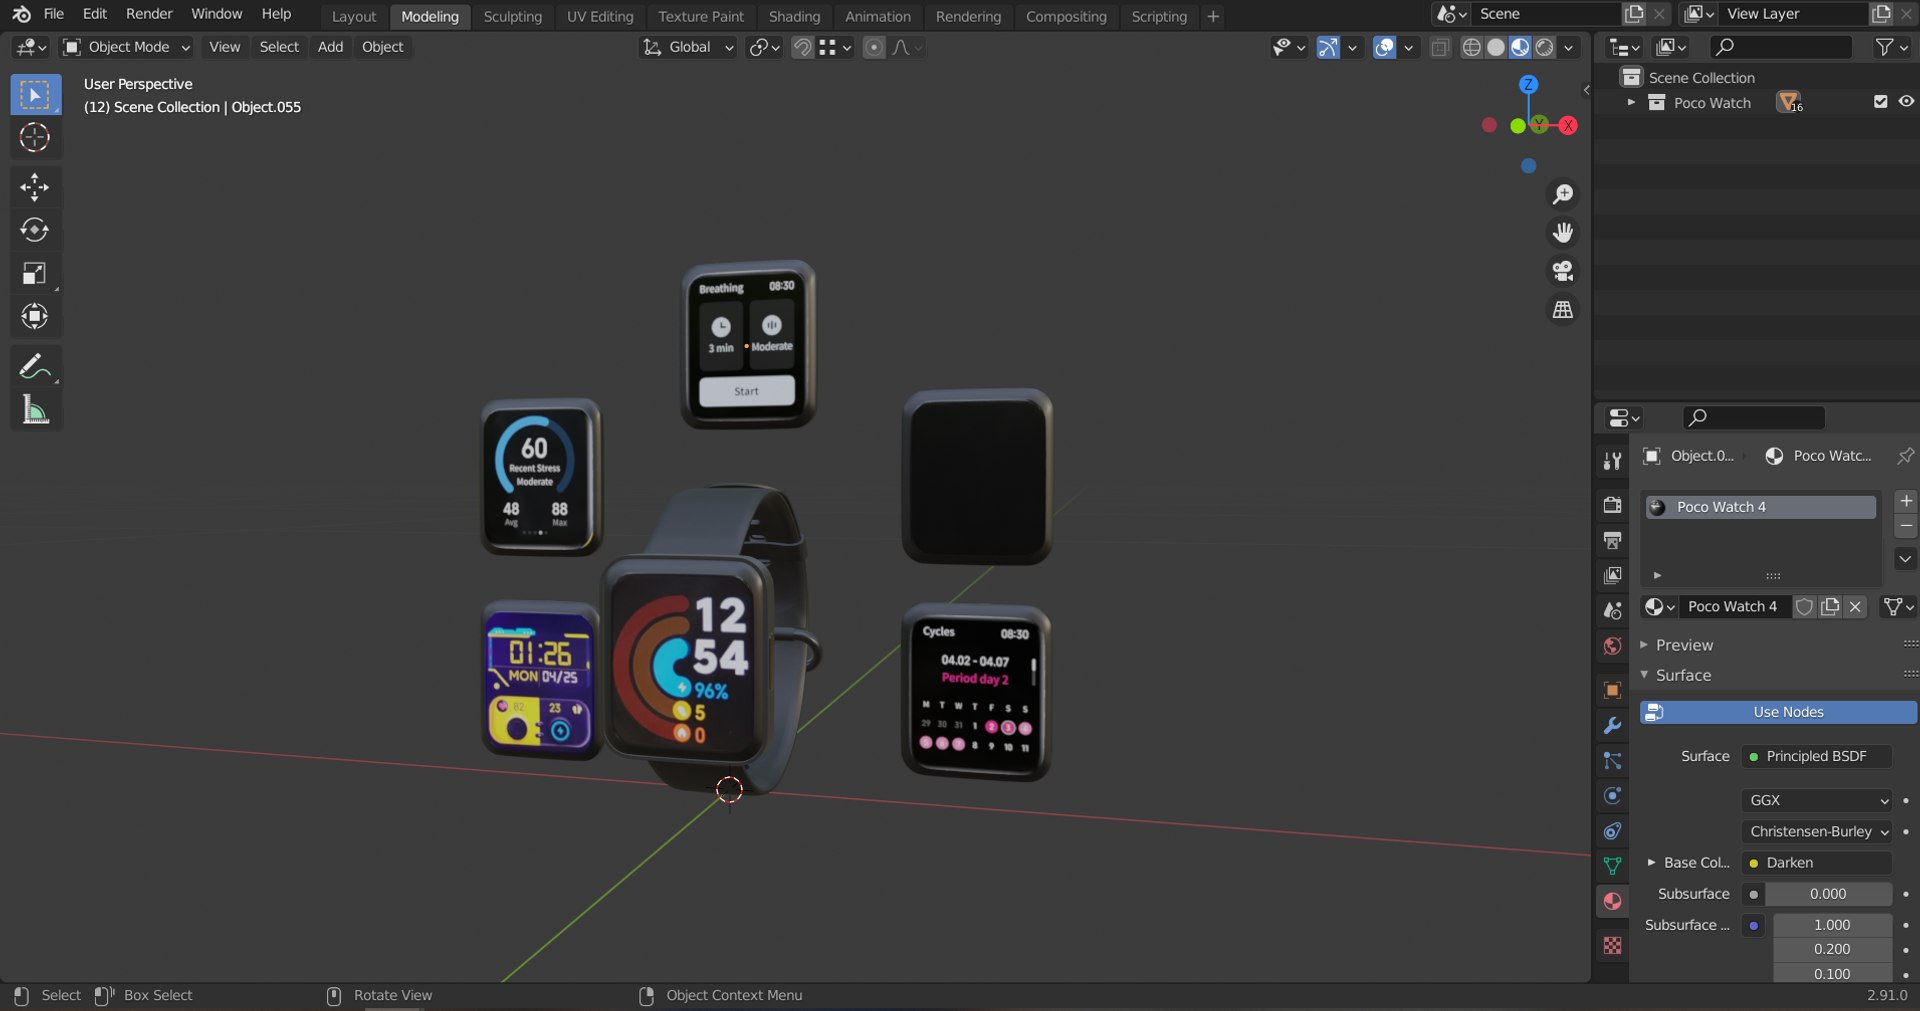Toggle X-Ray mode
This screenshot has width=1920, height=1011.
1440,47
